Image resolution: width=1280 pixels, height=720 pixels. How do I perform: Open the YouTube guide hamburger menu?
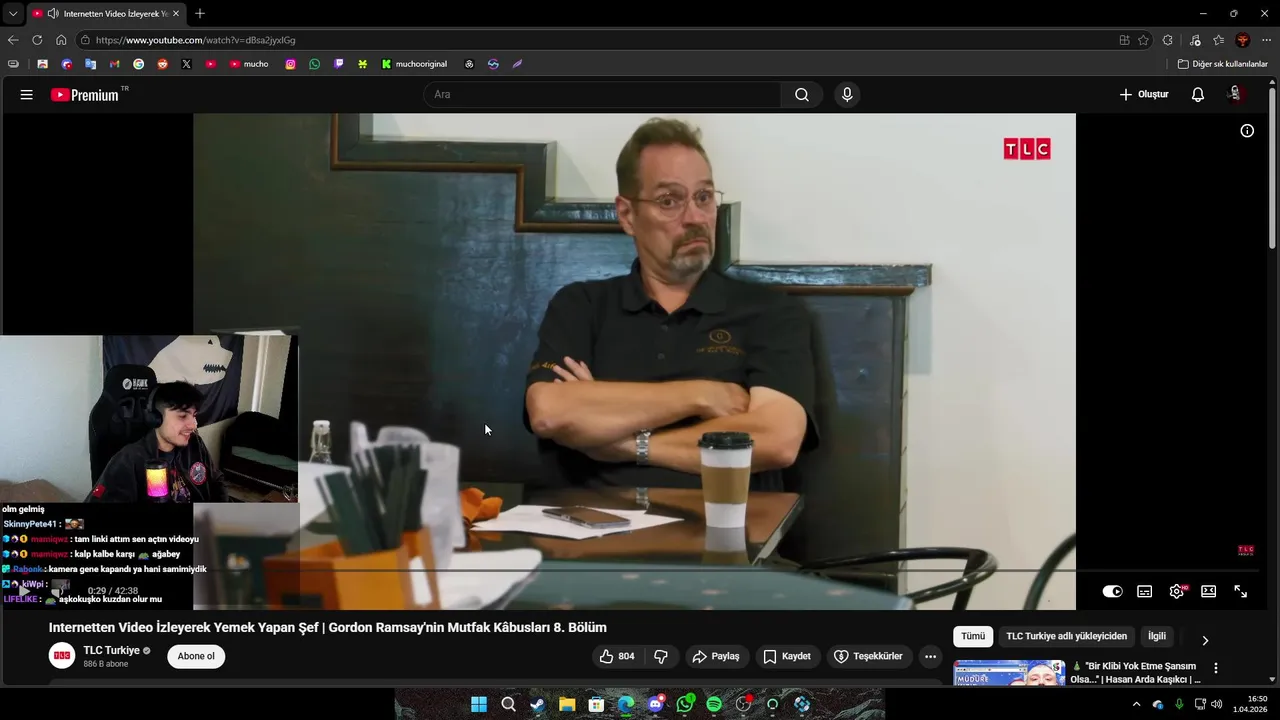[27, 95]
